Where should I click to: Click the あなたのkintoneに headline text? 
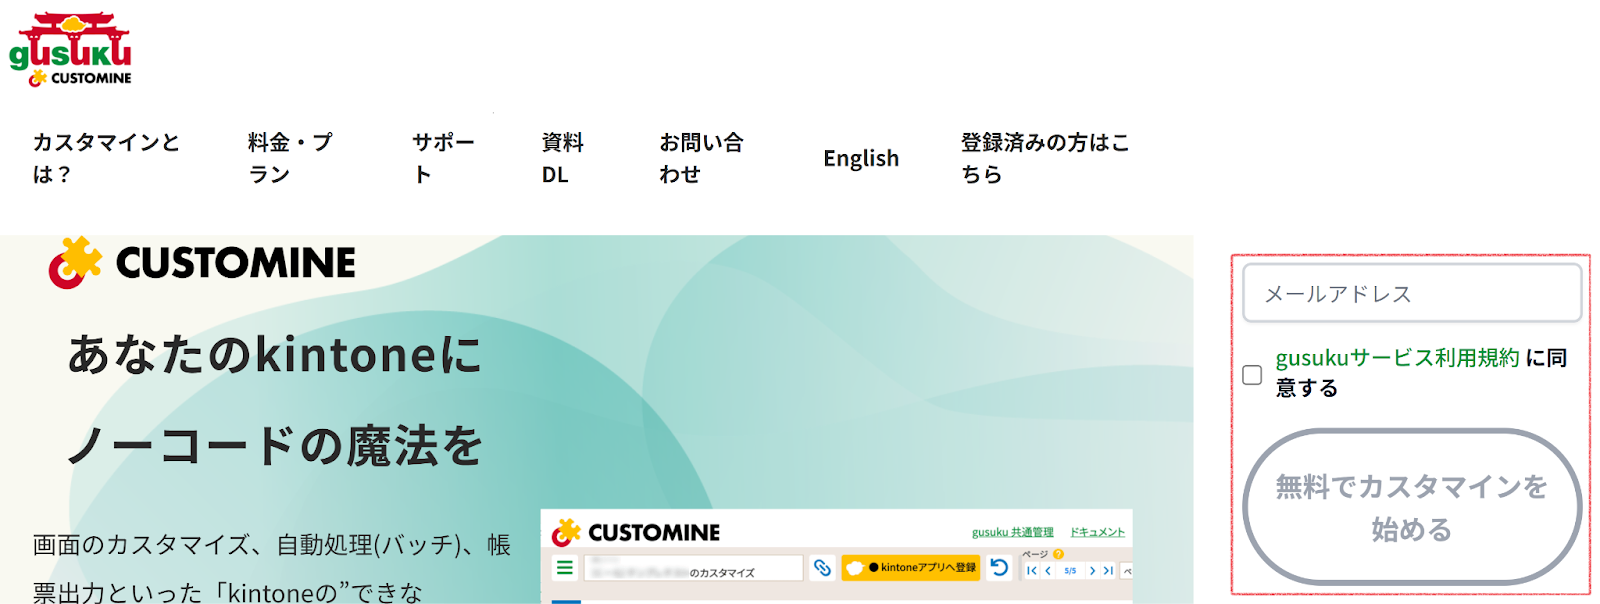coord(275,355)
